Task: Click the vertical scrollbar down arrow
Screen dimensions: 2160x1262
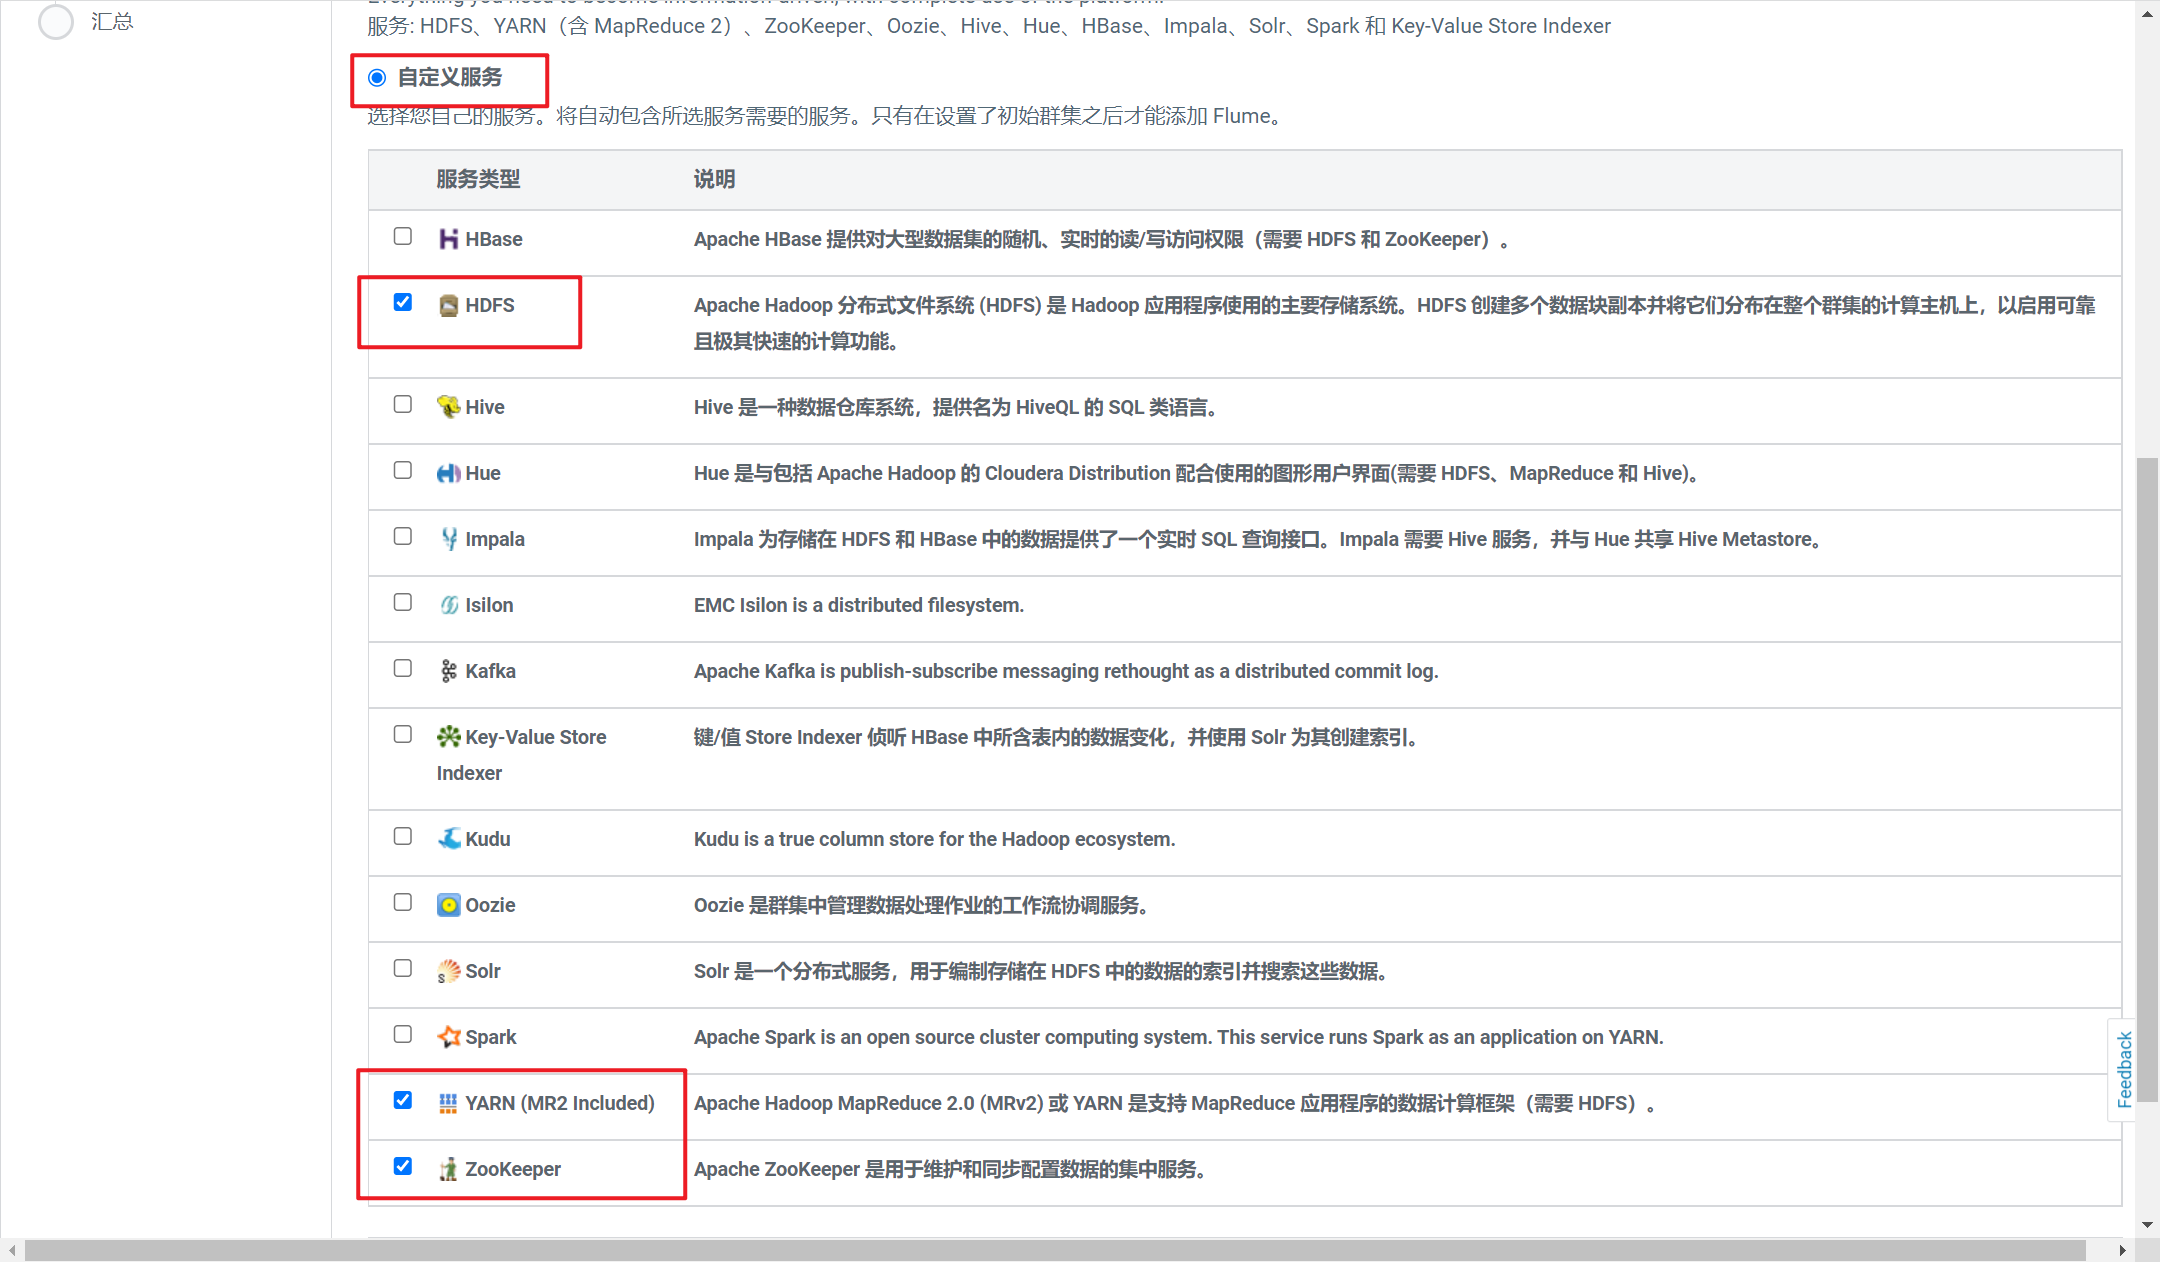Action: [2147, 1224]
